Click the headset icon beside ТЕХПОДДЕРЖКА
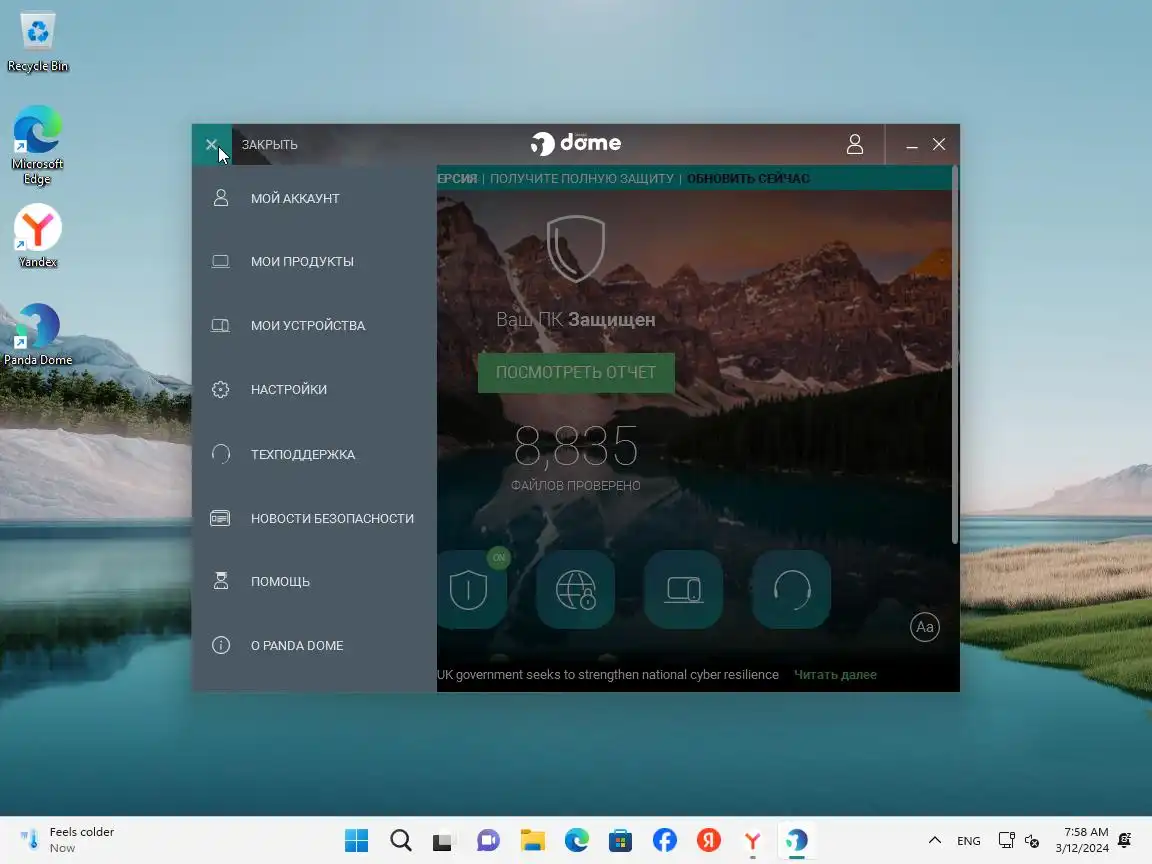1152x864 pixels. [220, 454]
